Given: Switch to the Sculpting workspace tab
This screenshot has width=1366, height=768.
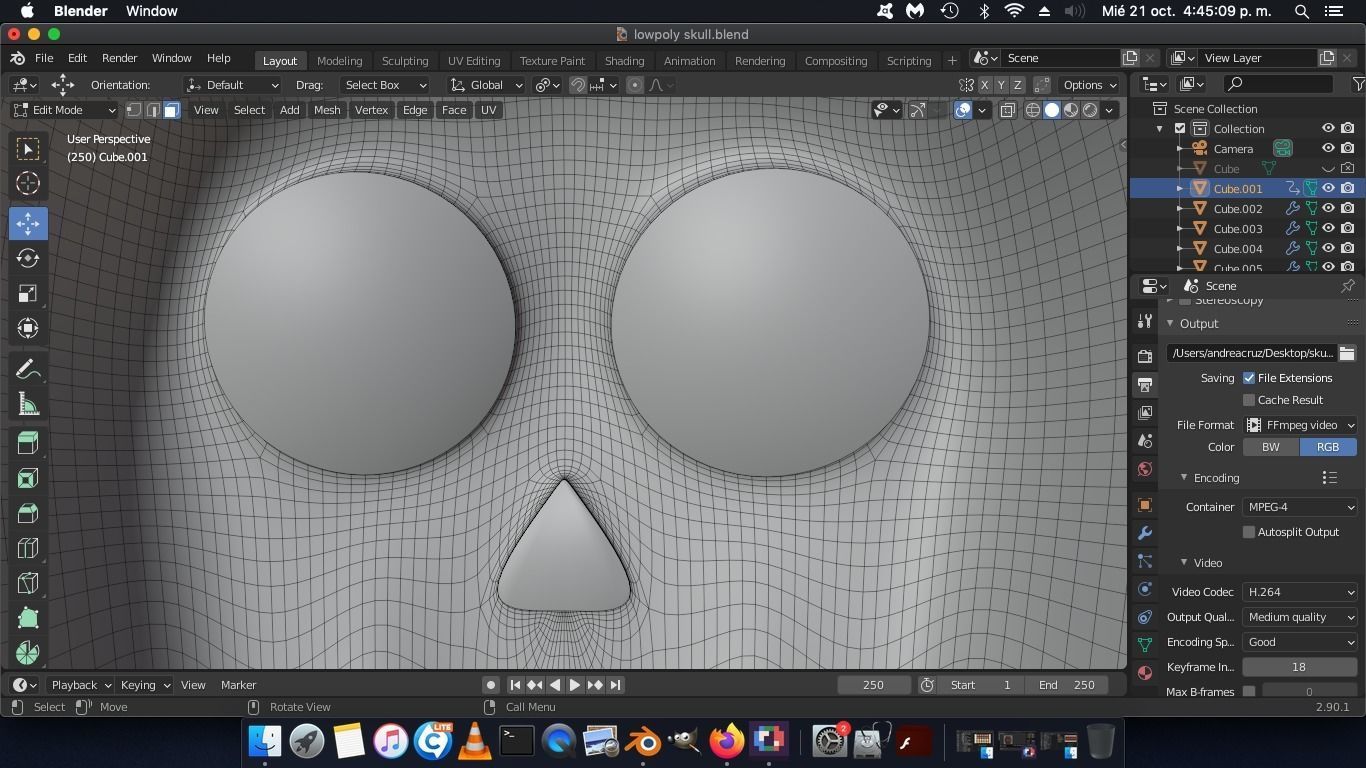Looking at the screenshot, I should (405, 60).
